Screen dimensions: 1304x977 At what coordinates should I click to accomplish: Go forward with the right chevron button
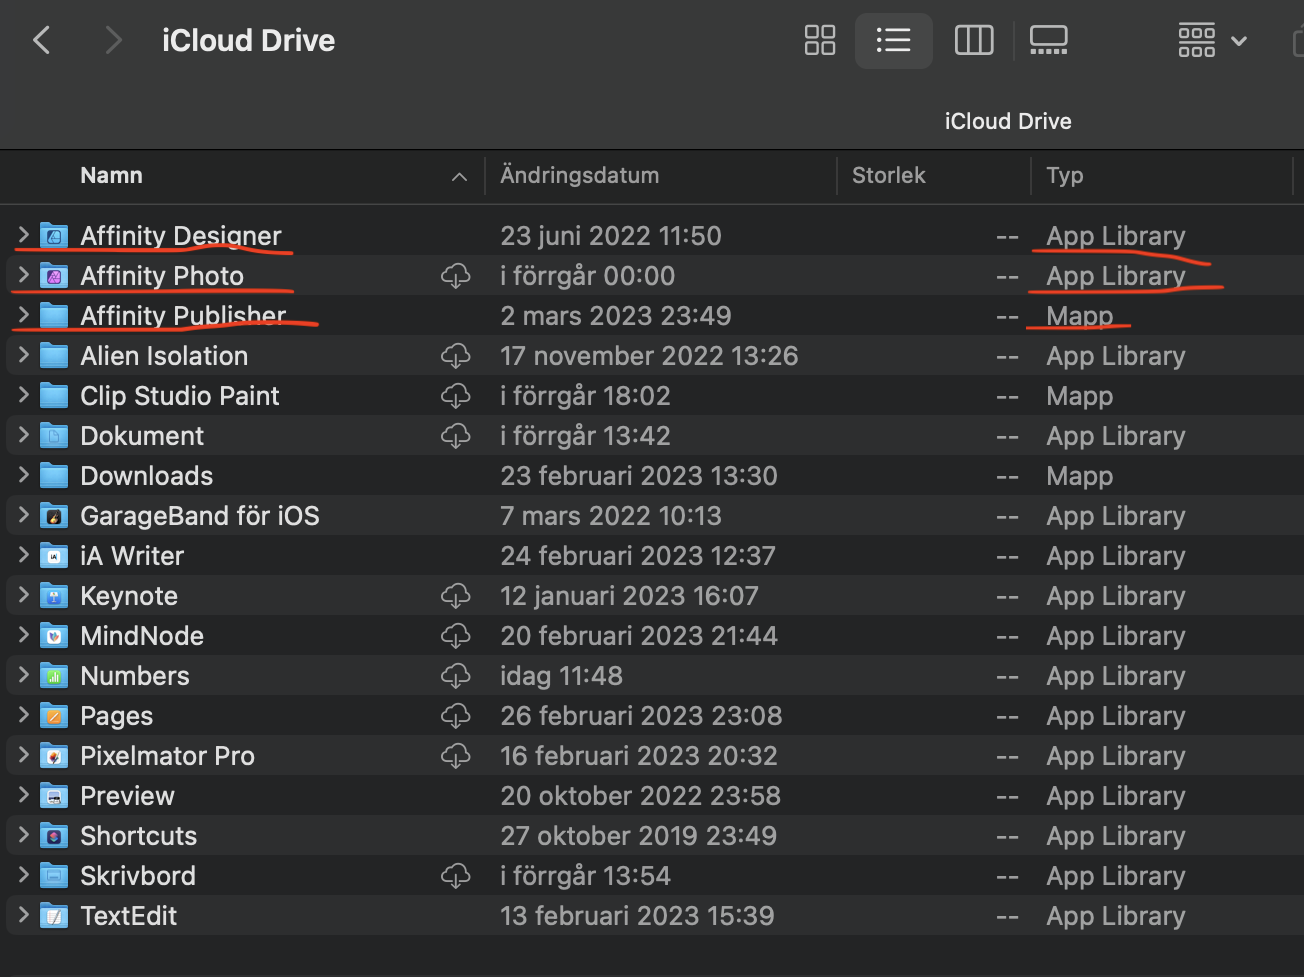click(x=113, y=41)
